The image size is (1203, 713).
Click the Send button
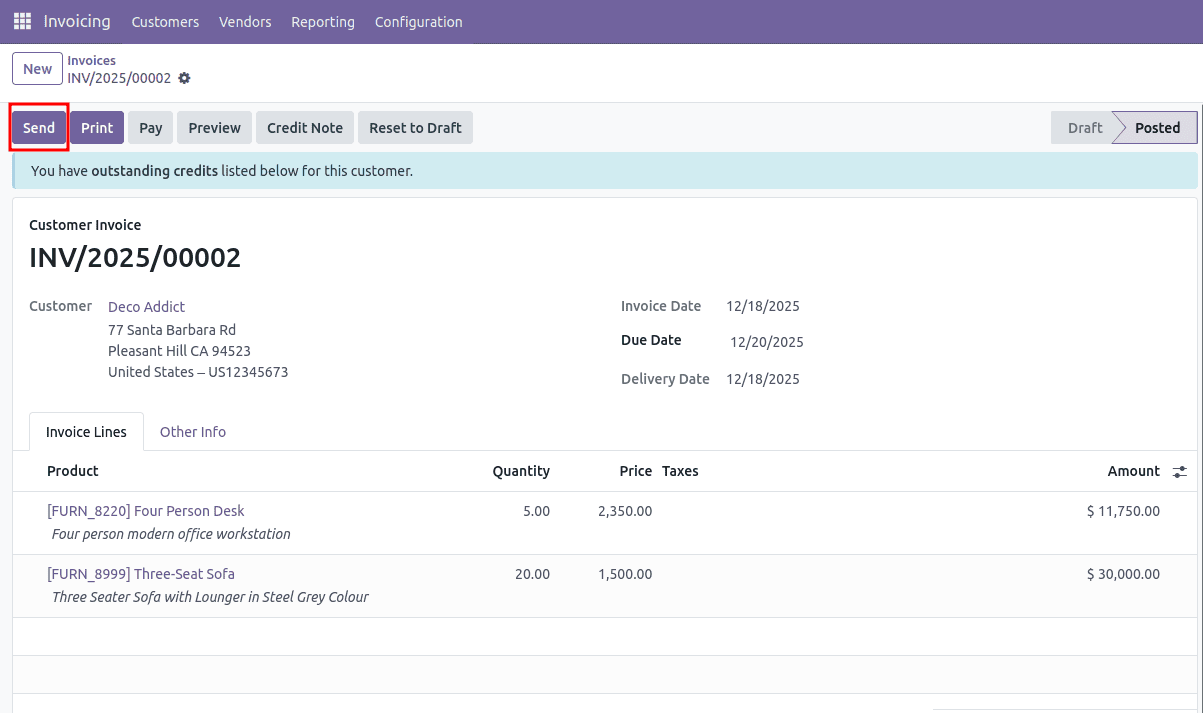tap(38, 127)
